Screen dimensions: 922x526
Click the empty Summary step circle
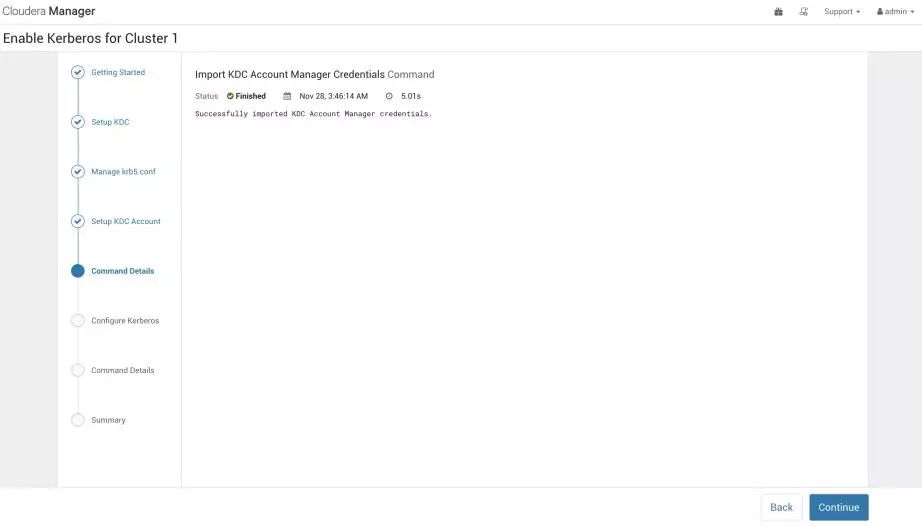[78, 420]
